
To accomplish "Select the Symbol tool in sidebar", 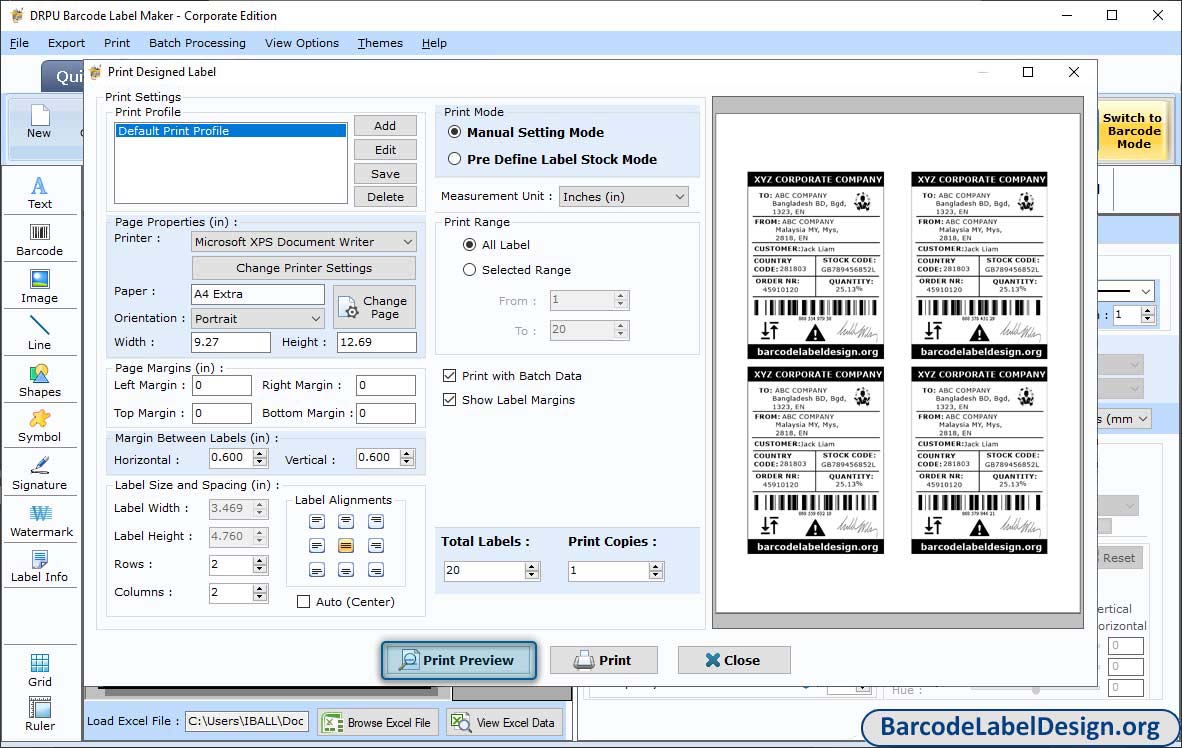I will click(x=39, y=426).
